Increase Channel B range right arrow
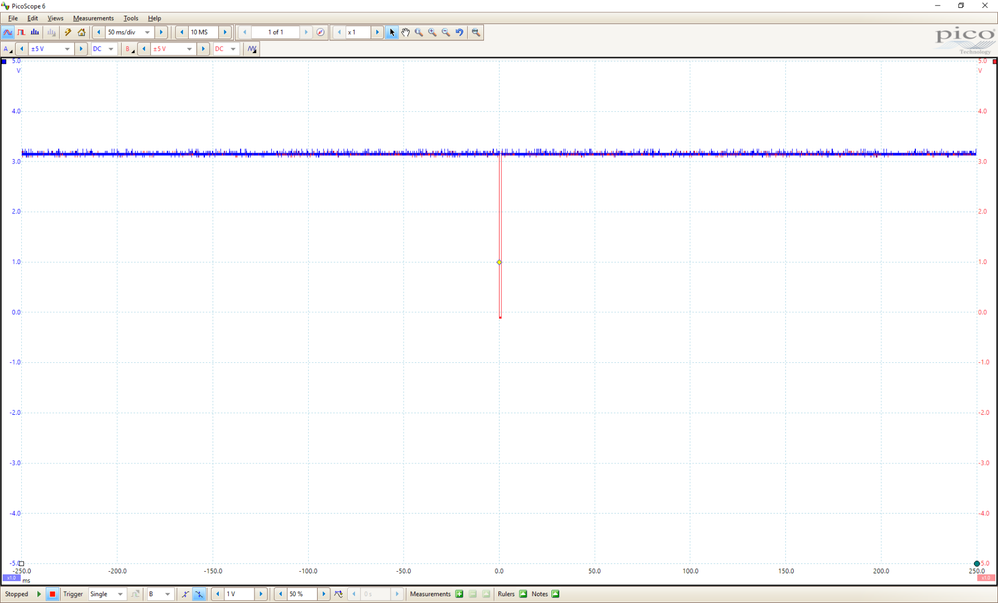 [203, 49]
